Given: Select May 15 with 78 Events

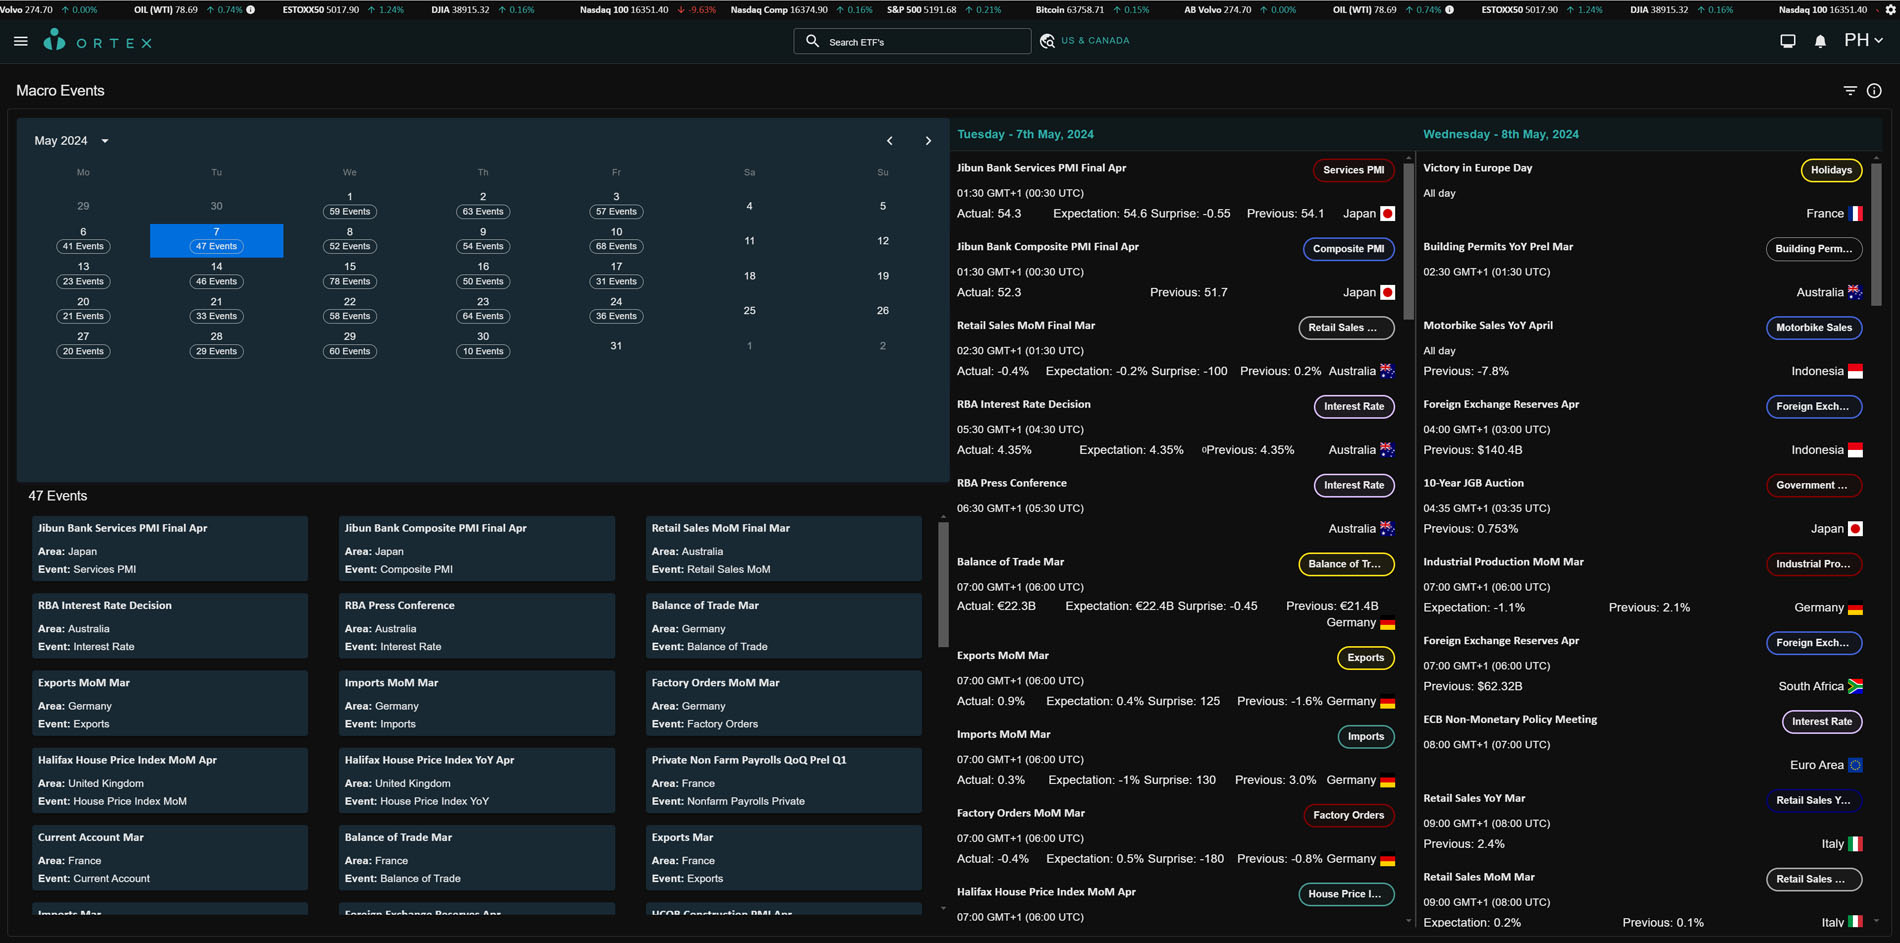Looking at the screenshot, I should pyautogui.click(x=349, y=275).
